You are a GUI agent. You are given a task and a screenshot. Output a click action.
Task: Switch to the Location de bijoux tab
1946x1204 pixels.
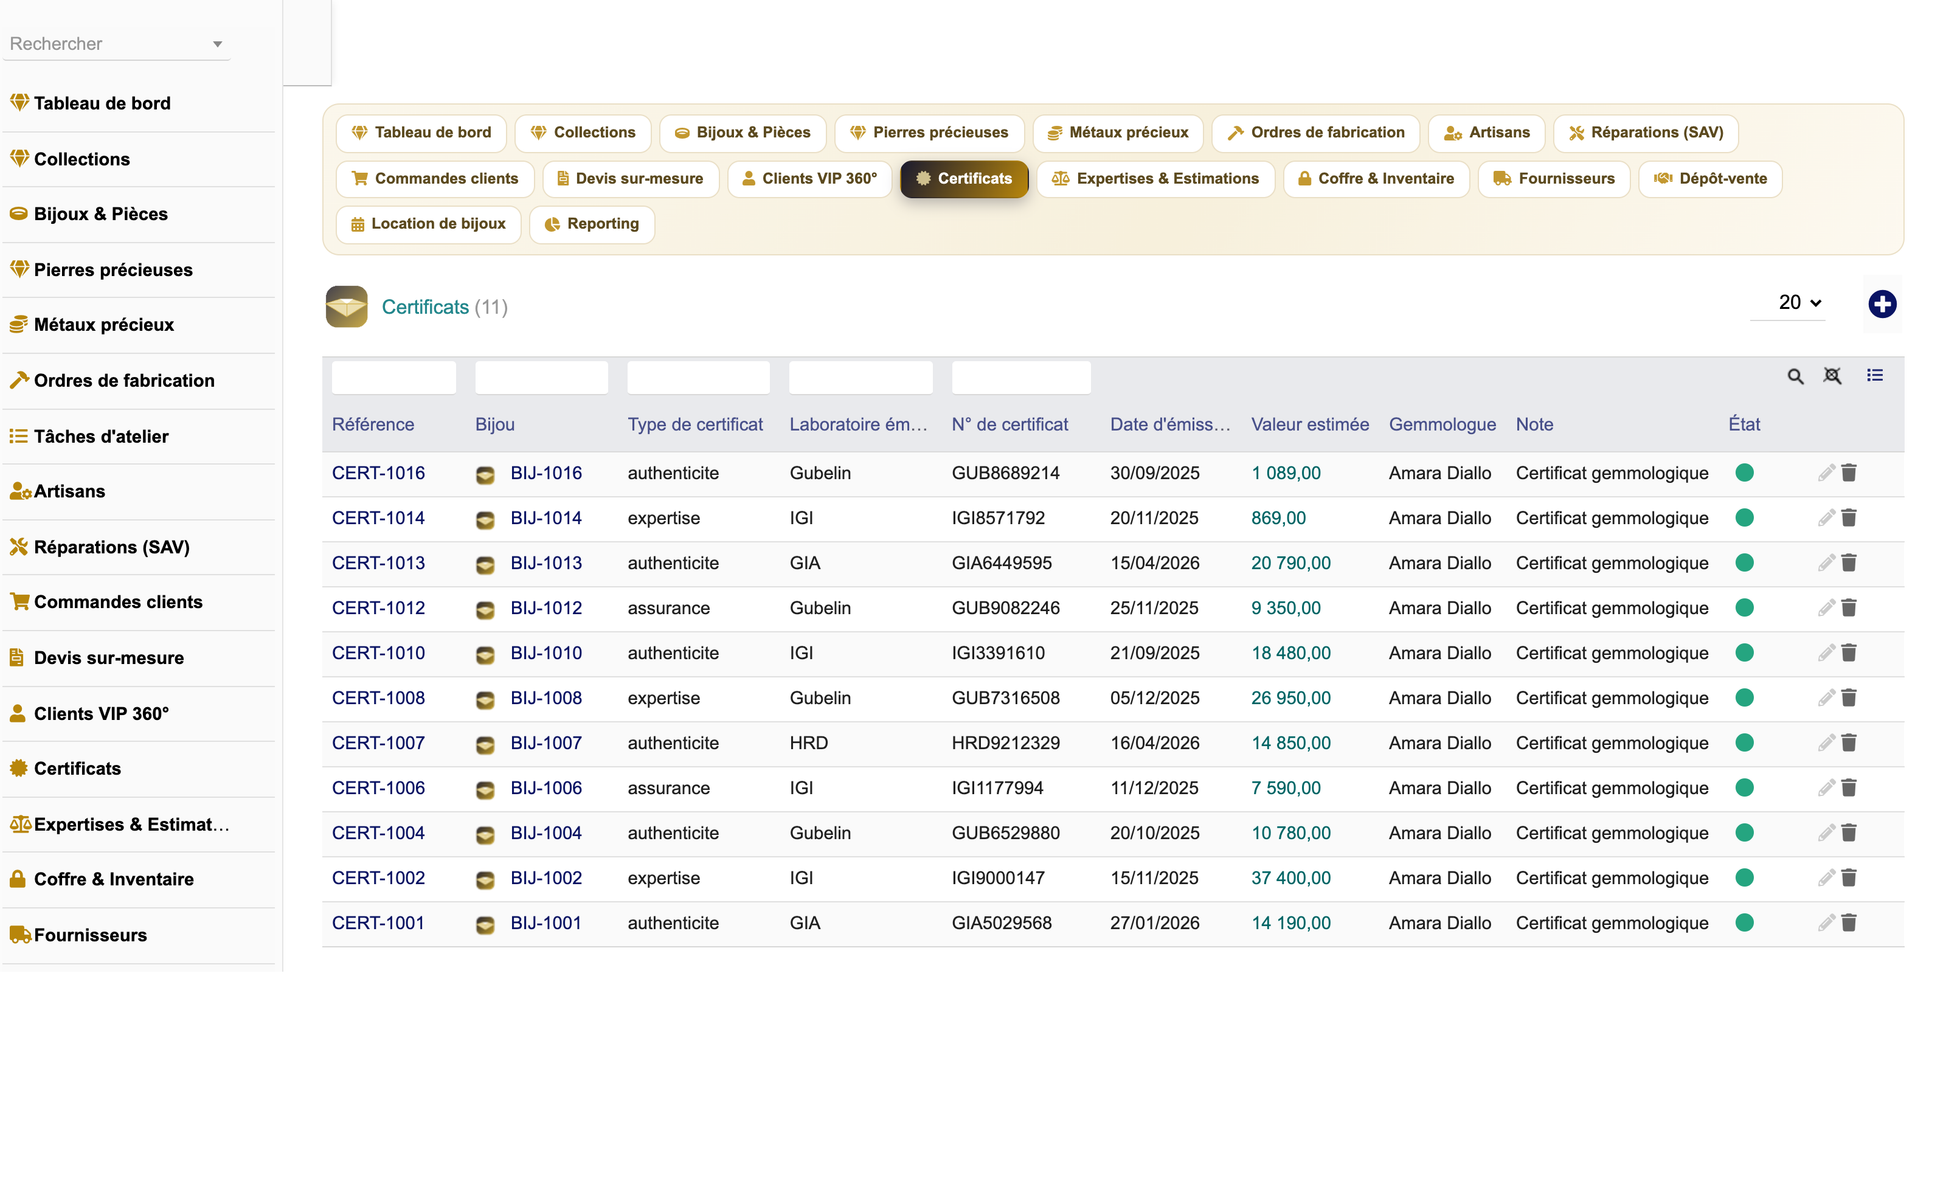coord(429,224)
